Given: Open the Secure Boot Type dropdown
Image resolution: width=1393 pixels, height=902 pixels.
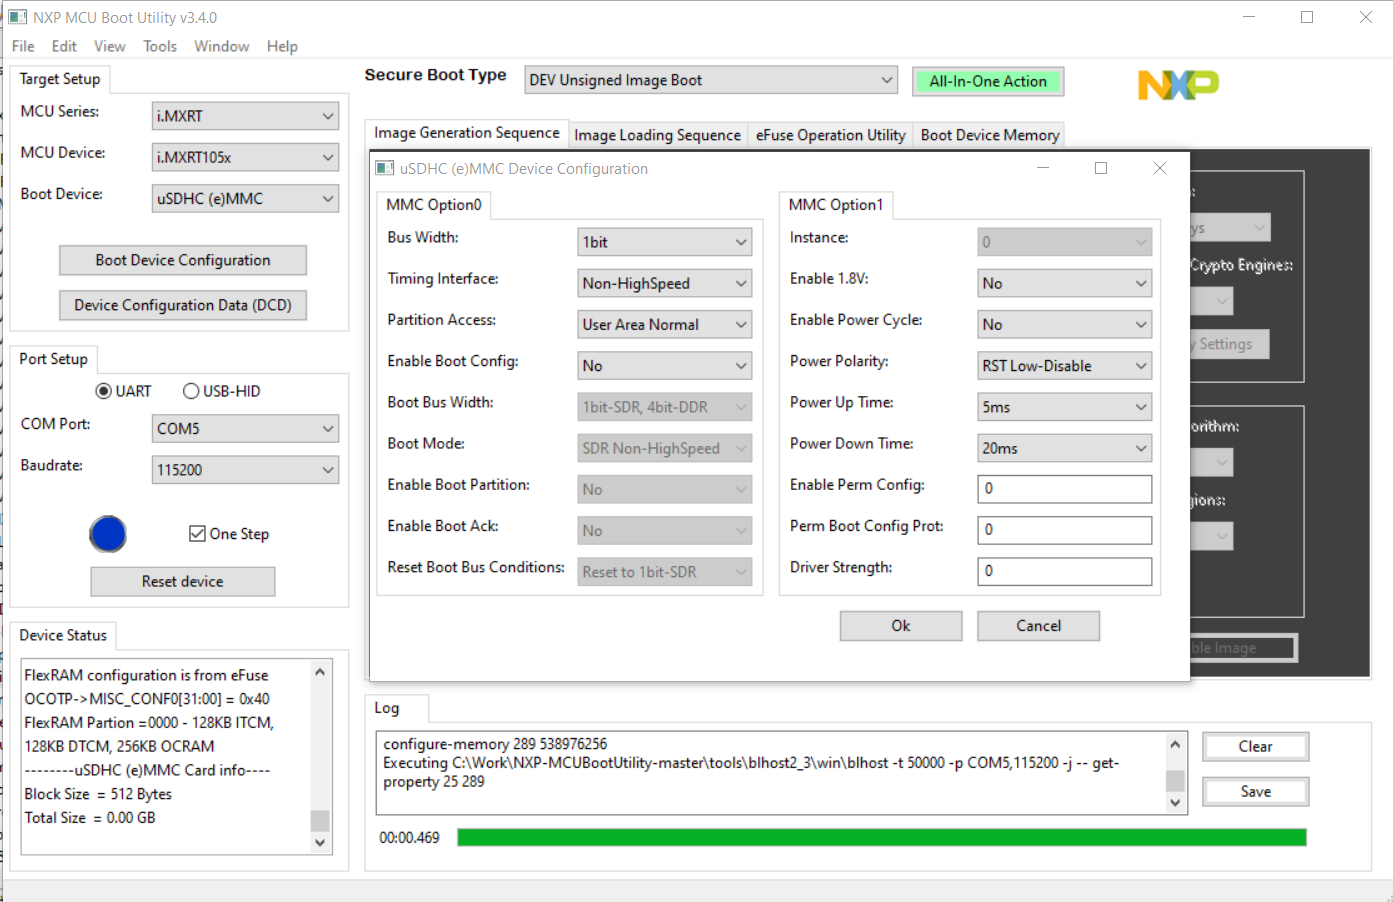Looking at the screenshot, I should pyautogui.click(x=711, y=80).
